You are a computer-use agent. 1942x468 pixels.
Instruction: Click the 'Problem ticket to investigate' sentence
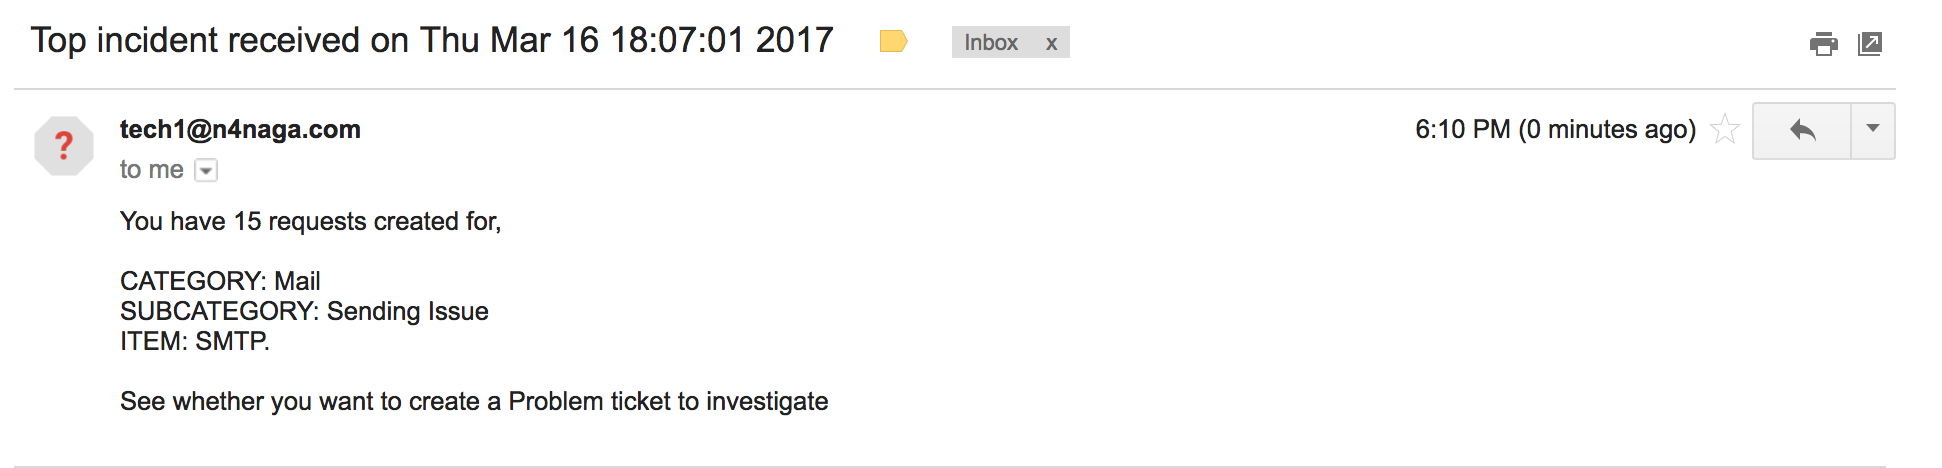click(474, 401)
